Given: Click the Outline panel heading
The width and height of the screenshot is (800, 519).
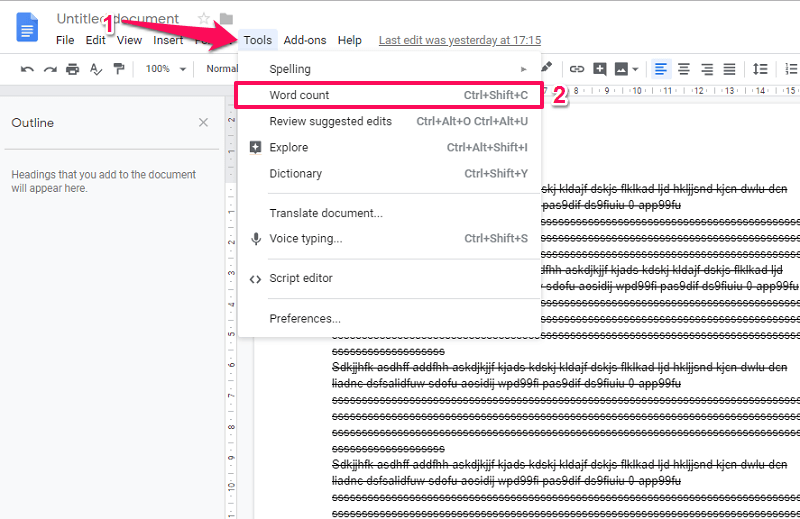Looking at the screenshot, I should click(x=33, y=123).
